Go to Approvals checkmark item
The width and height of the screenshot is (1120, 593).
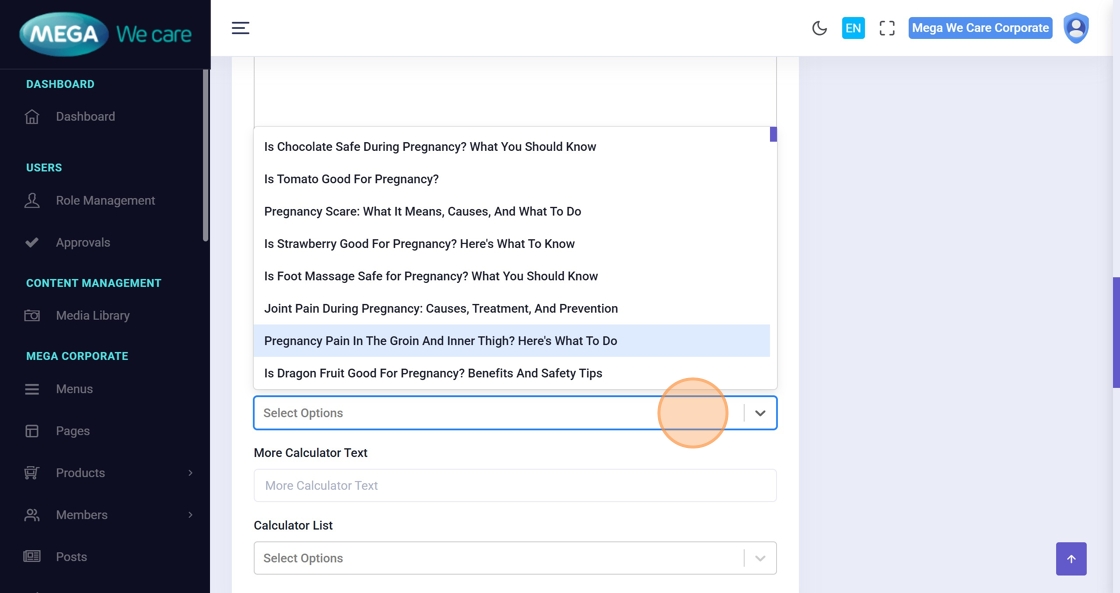(83, 243)
